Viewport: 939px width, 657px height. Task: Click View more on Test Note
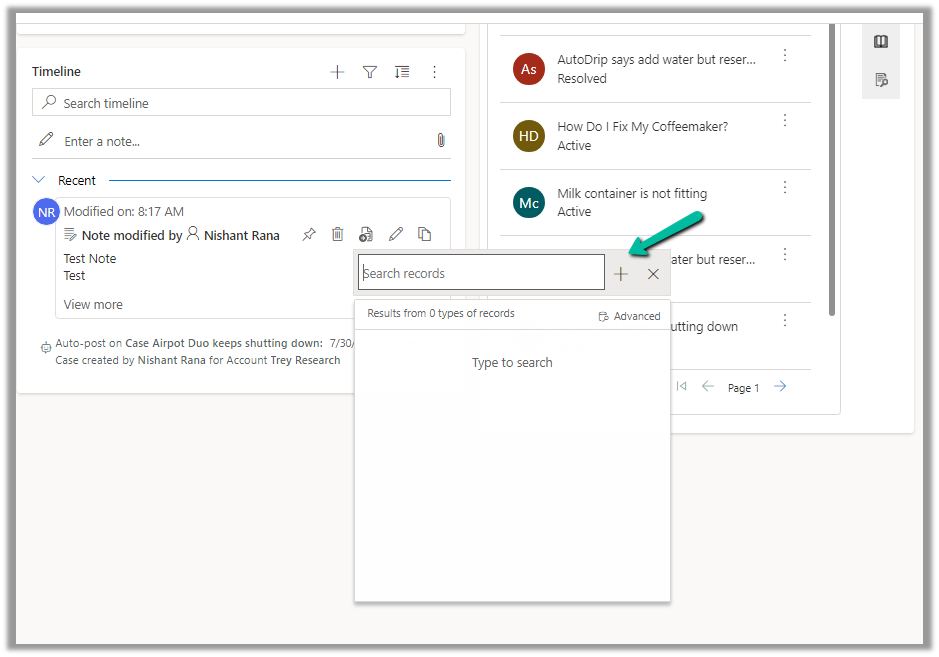click(93, 304)
